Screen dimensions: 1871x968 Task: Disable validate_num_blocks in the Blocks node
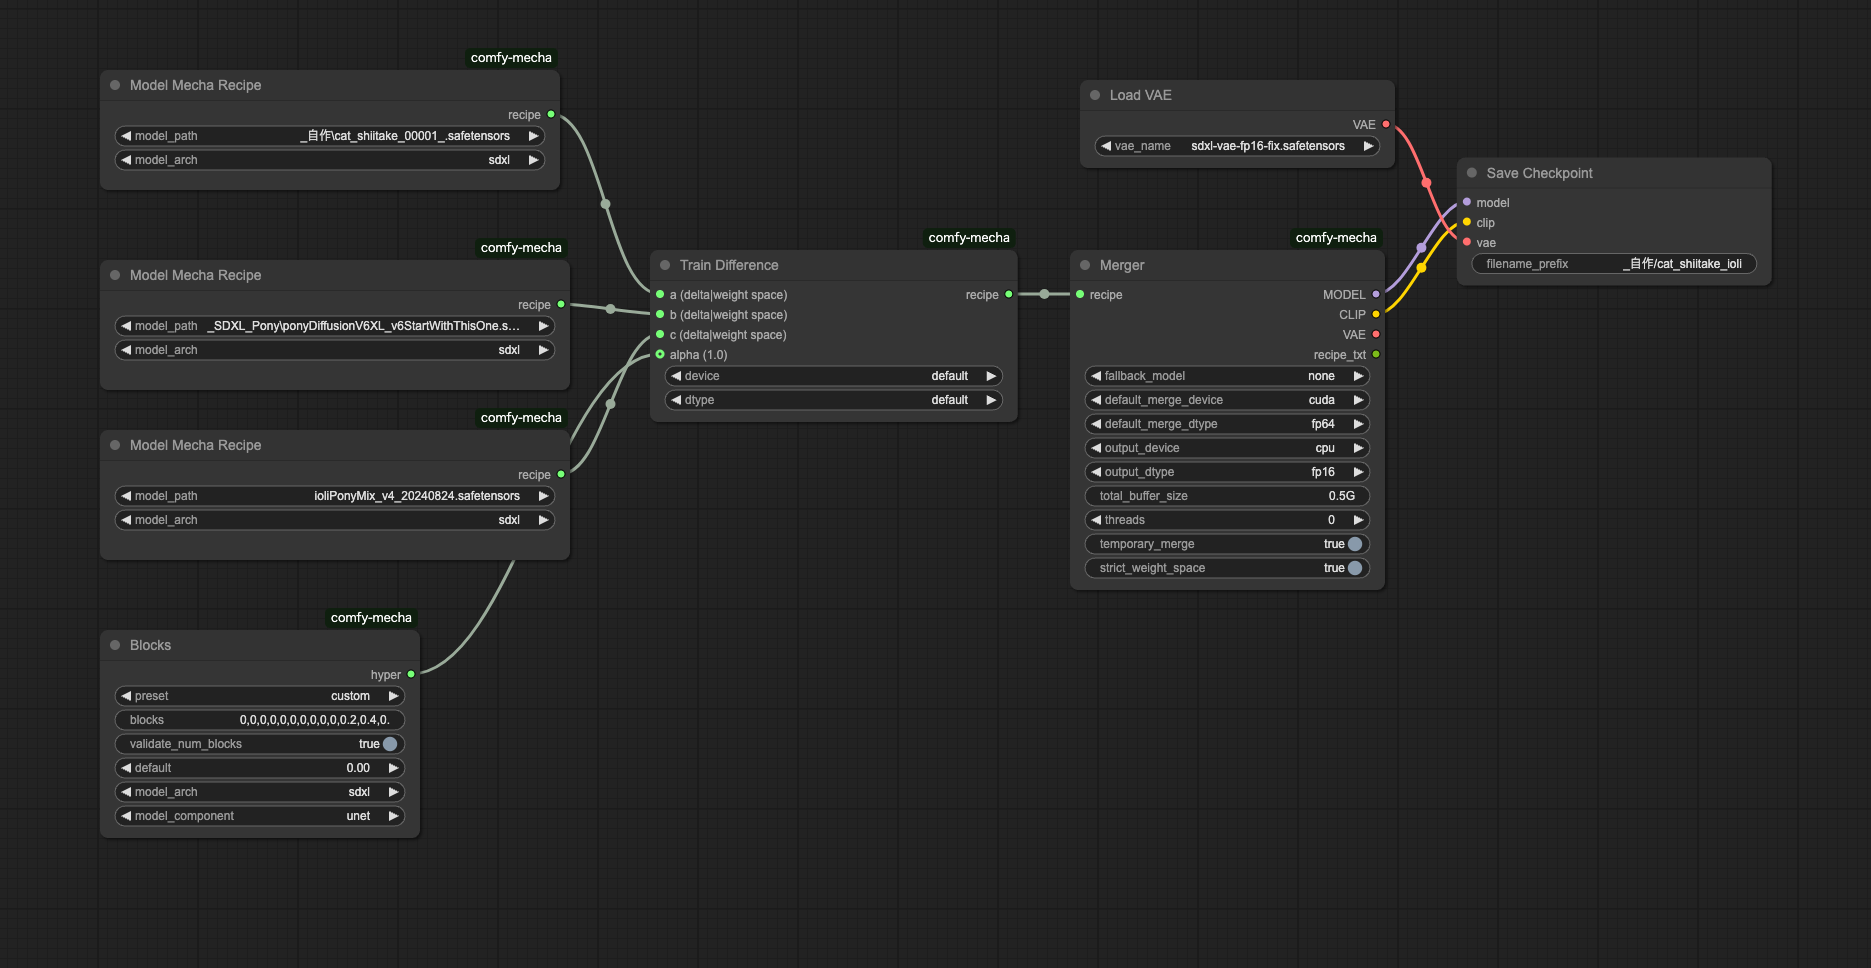pyautogui.click(x=389, y=743)
